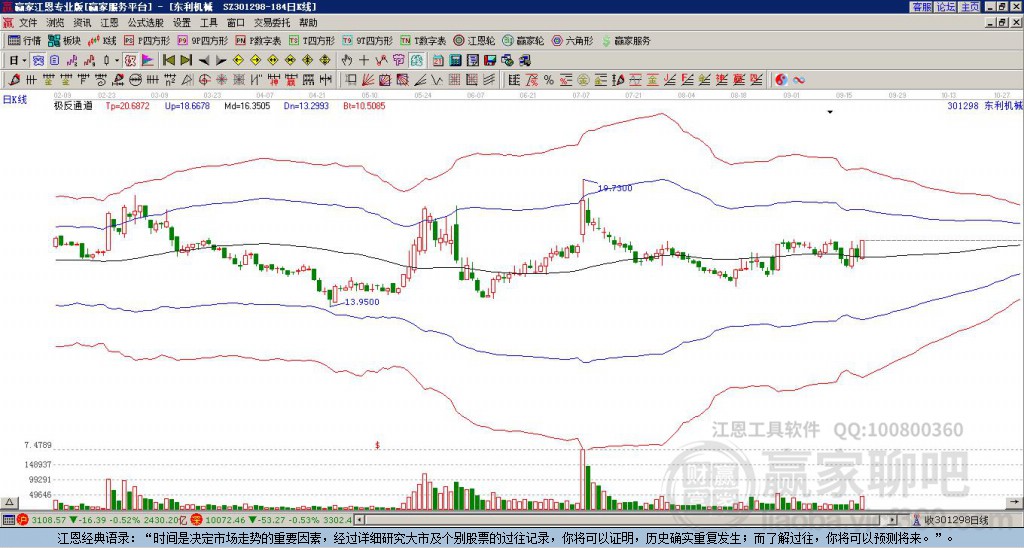Open the 9T四方形 tool
The height and width of the screenshot is (548, 1024).
tap(367, 40)
